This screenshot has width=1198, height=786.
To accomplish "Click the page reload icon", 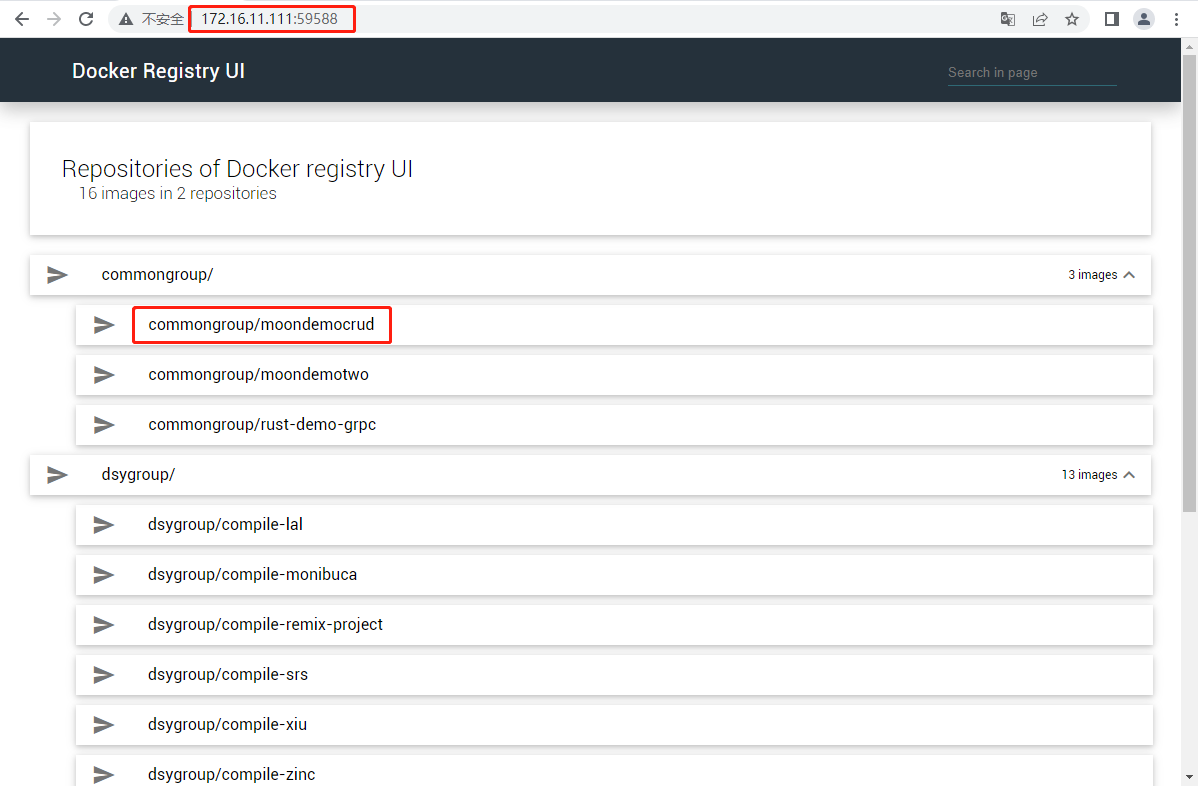I will [85, 18].
